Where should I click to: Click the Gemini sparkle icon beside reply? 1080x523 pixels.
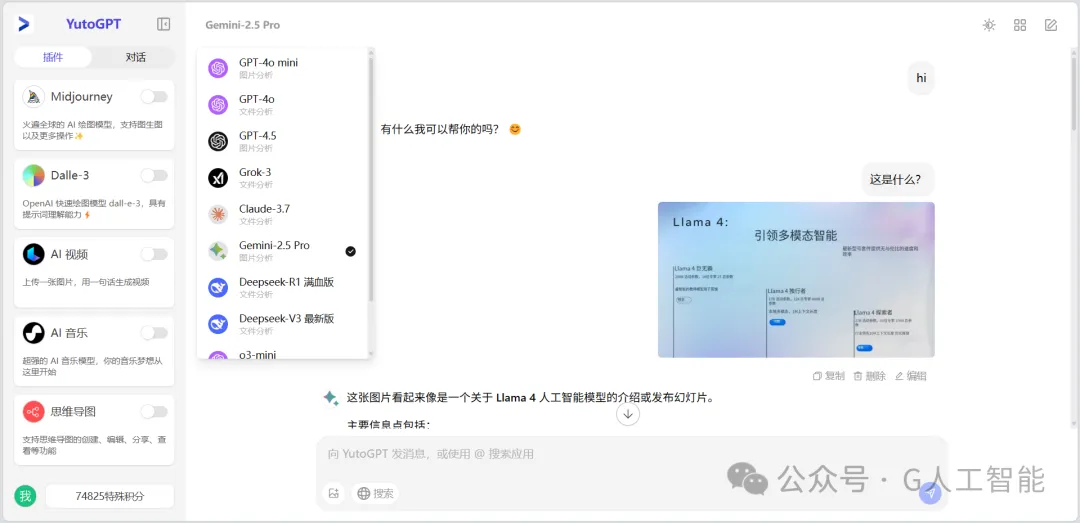(x=331, y=398)
